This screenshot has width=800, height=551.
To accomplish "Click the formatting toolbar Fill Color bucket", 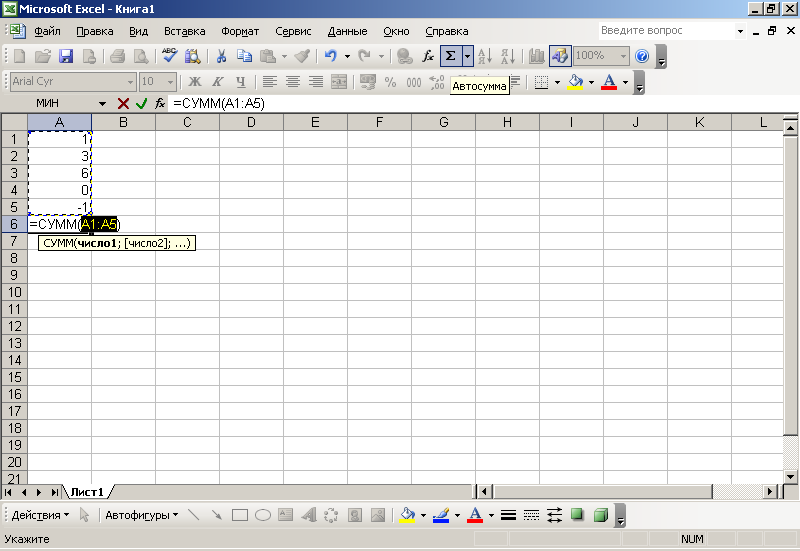I will tap(576, 82).
